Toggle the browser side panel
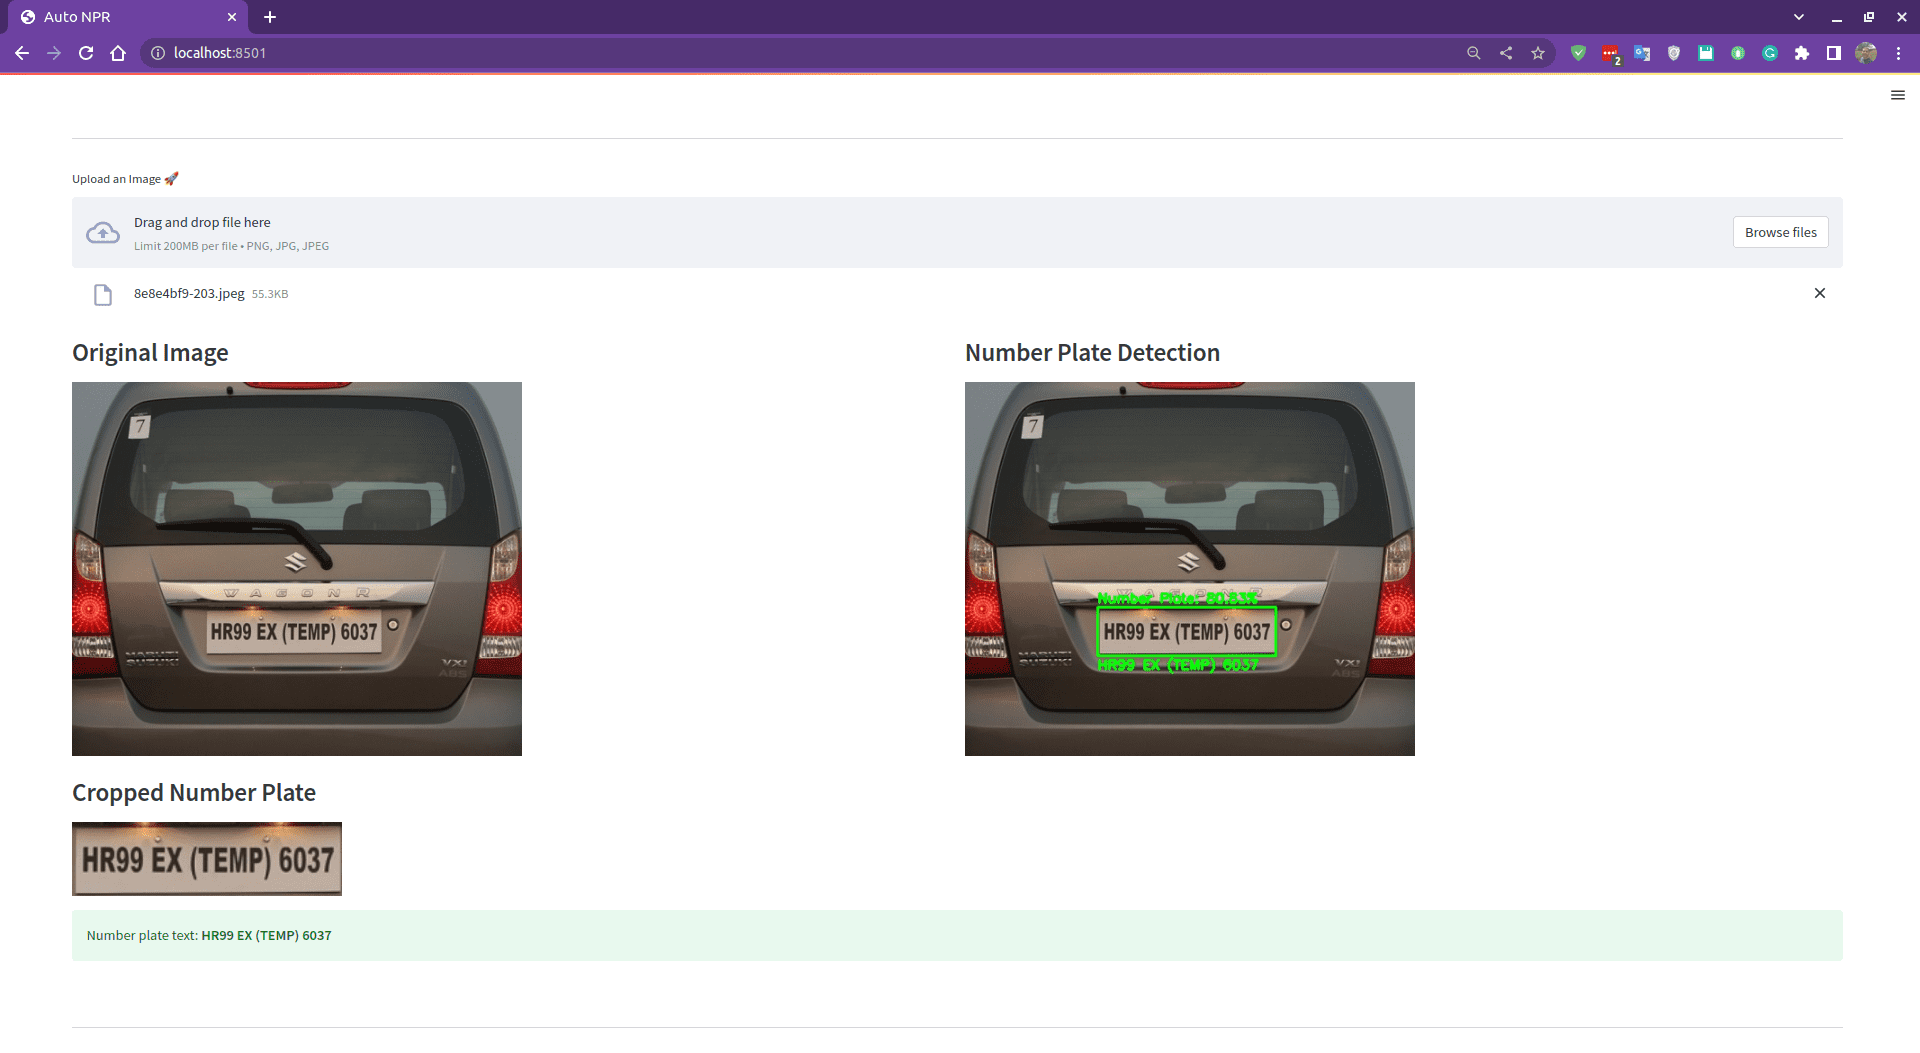1920x1053 pixels. tap(1833, 53)
